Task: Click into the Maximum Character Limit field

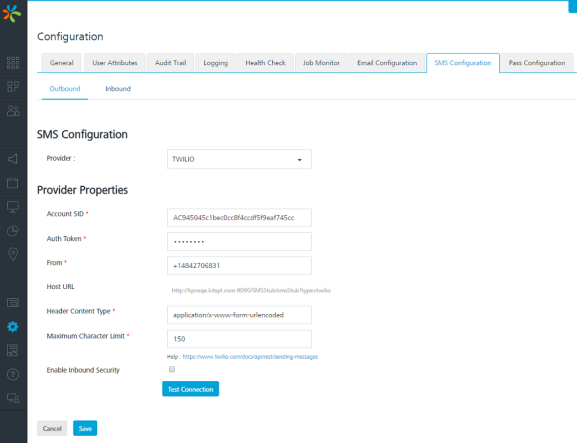Action: pos(239,339)
